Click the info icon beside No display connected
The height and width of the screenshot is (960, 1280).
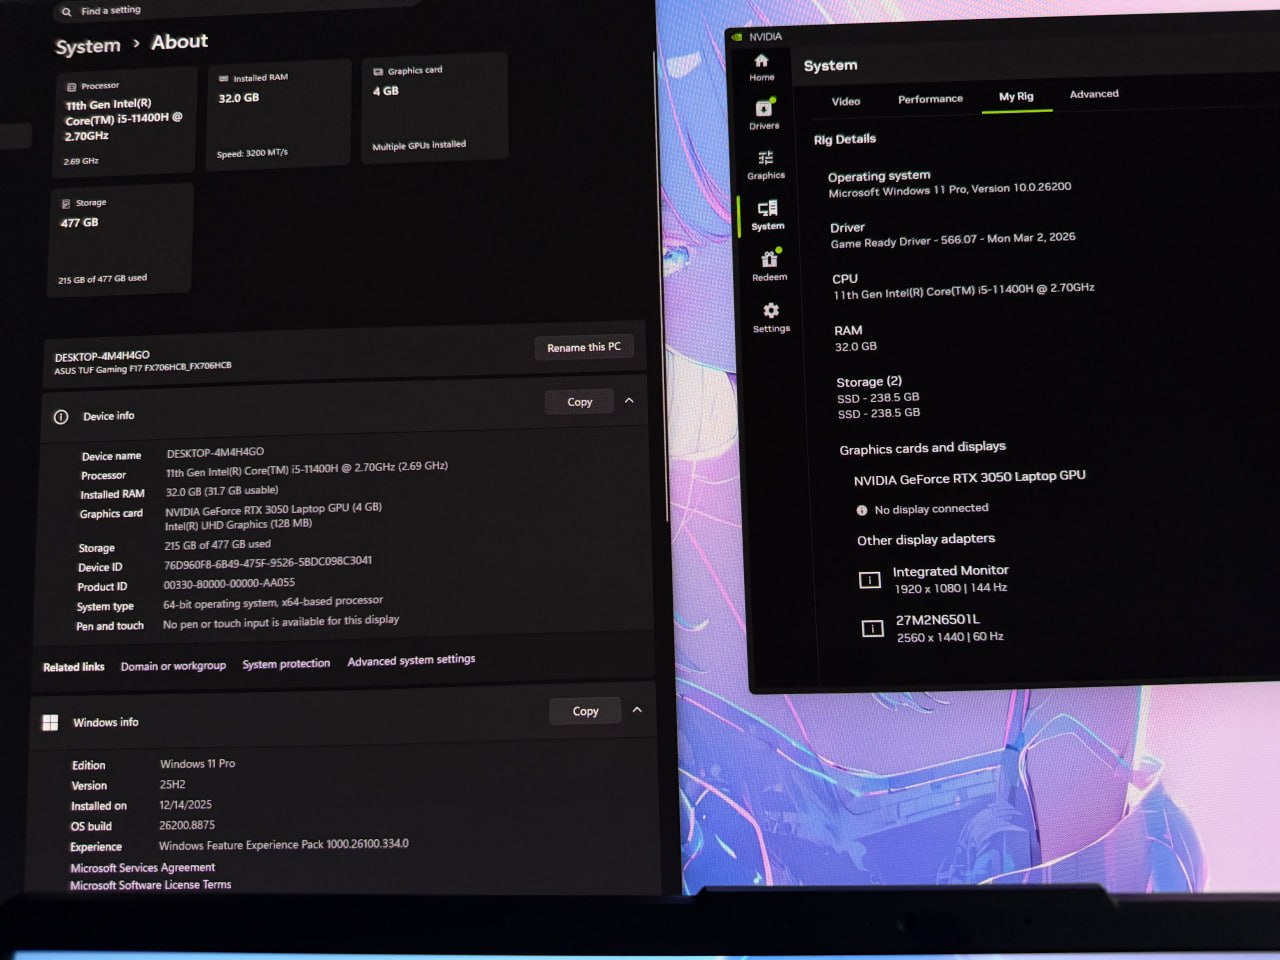pyautogui.click(x=862, y=511)
